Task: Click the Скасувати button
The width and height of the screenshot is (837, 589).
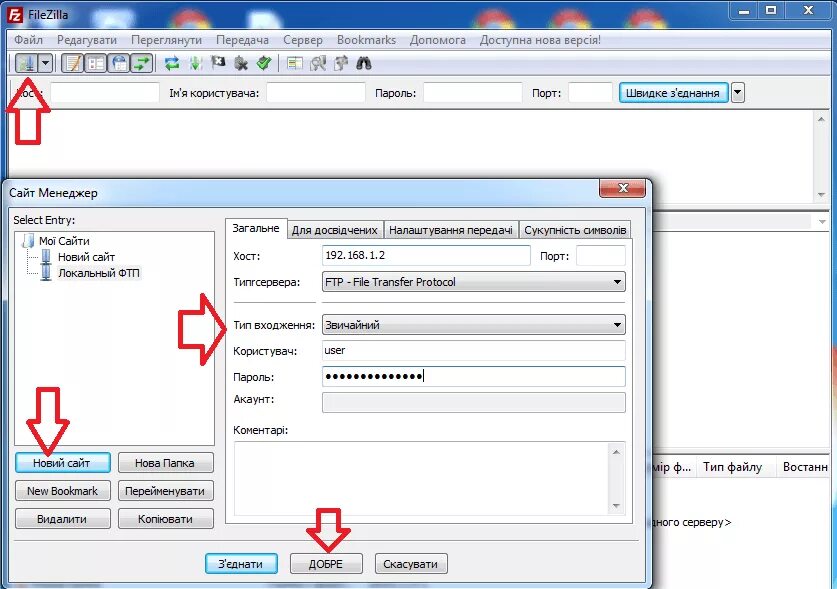Action: pyautogui.click(x=411, y=564)
